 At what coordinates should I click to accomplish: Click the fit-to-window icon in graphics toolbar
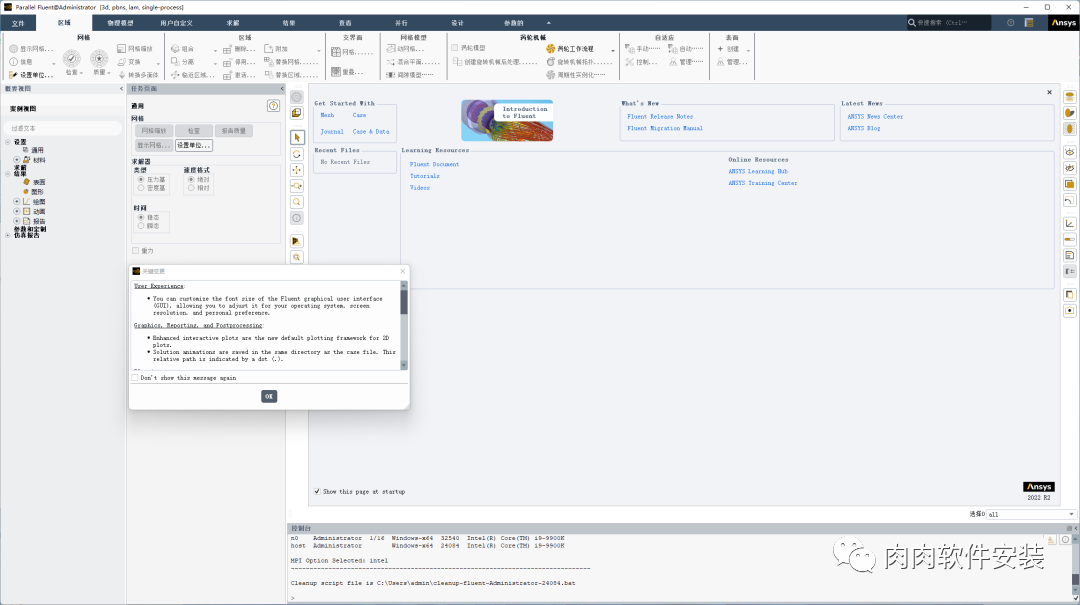297,257
